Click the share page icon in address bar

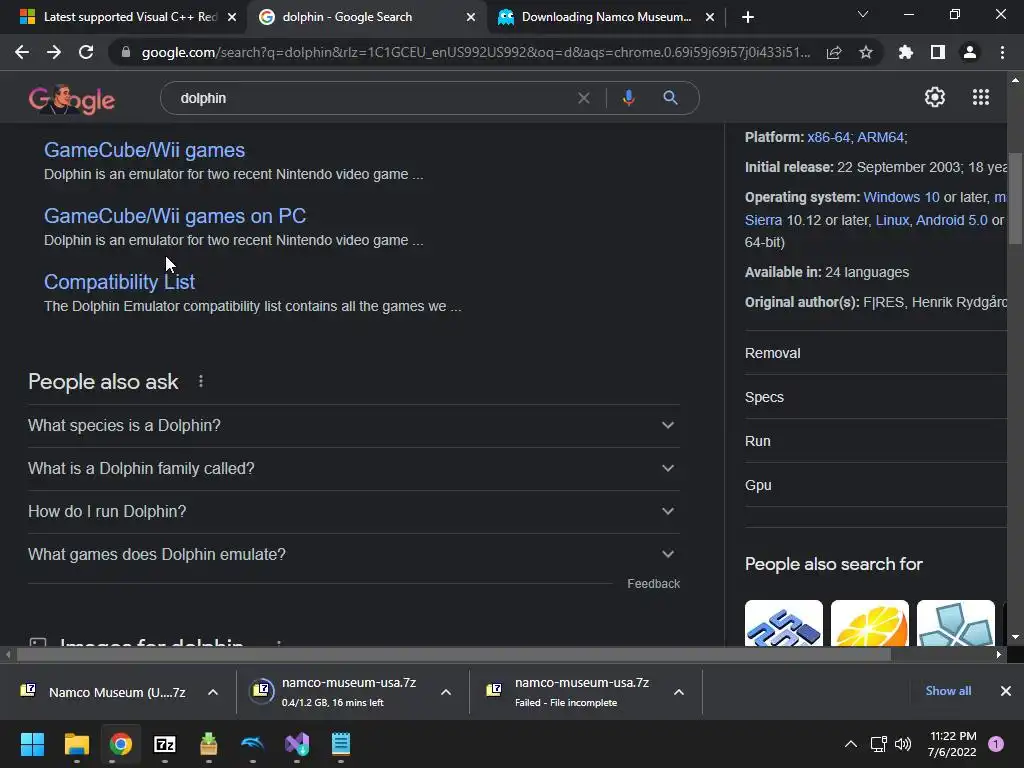click(x=834, y=52)
